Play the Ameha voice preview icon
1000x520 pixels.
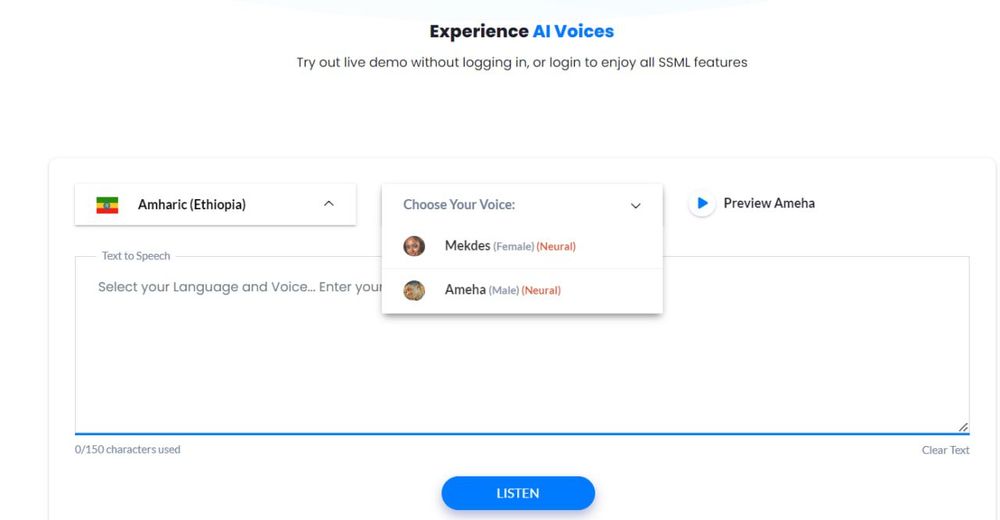coord(702,204)
